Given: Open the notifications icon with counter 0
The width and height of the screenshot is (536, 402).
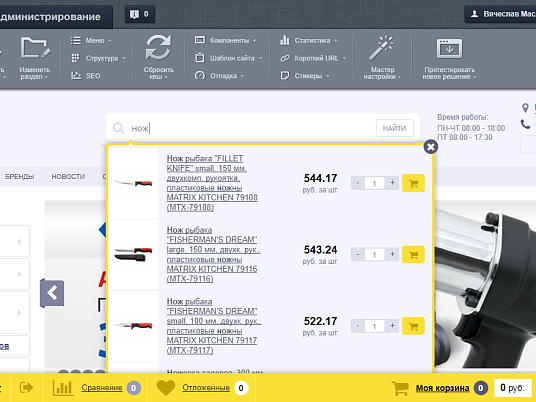Looking at the screenshot, I should [139, 14].
